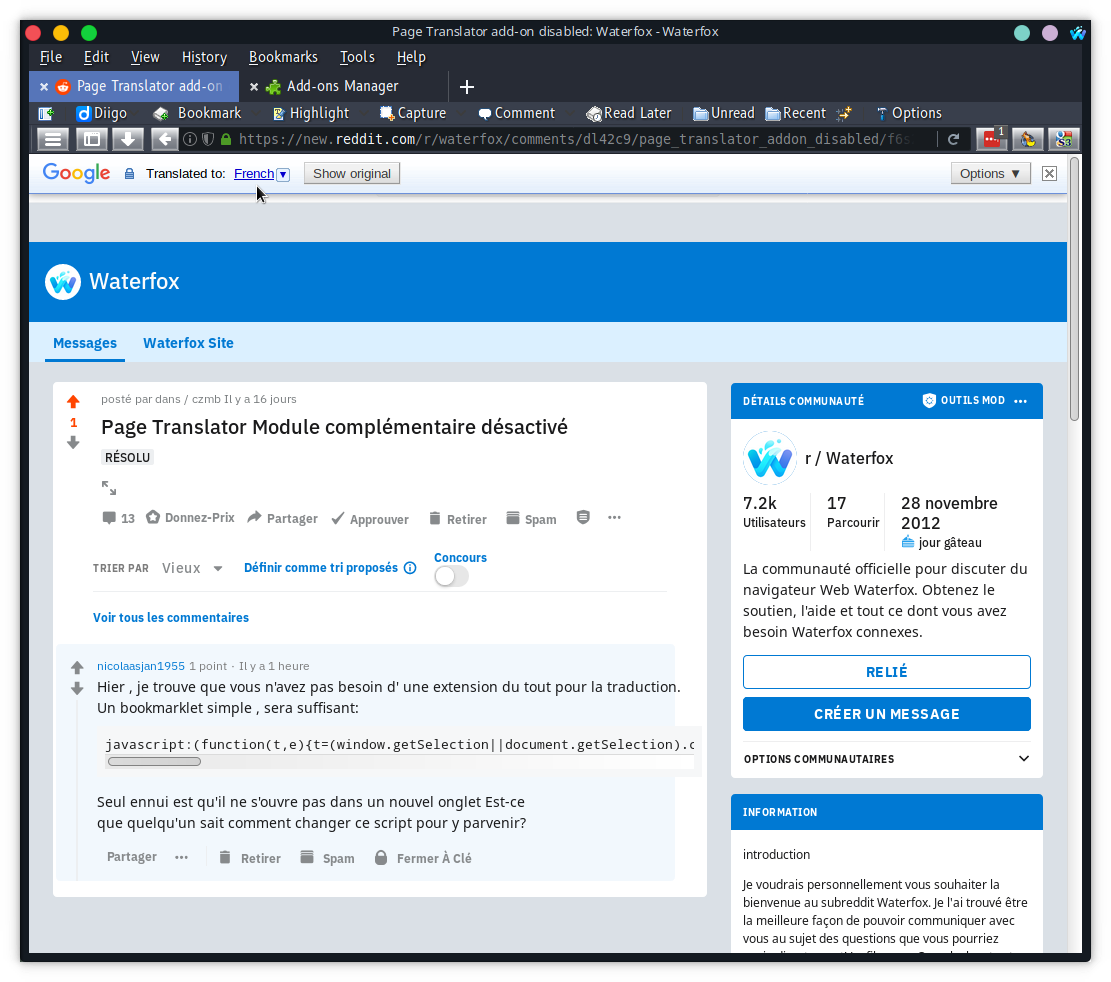
Task: Open the History menu
Action: point(204,57)
